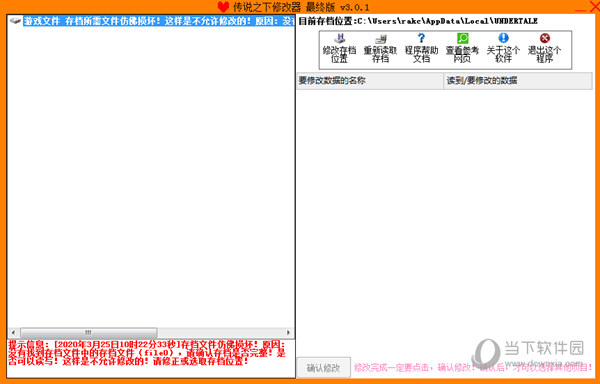Click the 目前存档位置 path label

click(418, 21)
